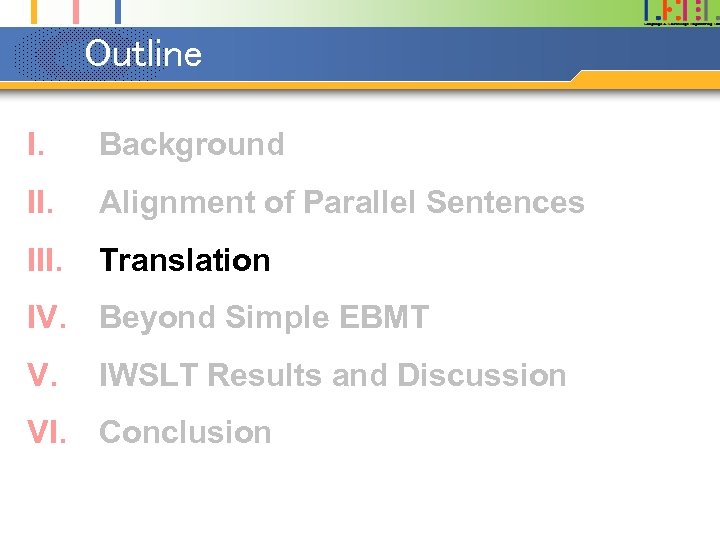Click the pink vertical bar at top
Viewport: 720px width, 540px height.
point(77,10)
